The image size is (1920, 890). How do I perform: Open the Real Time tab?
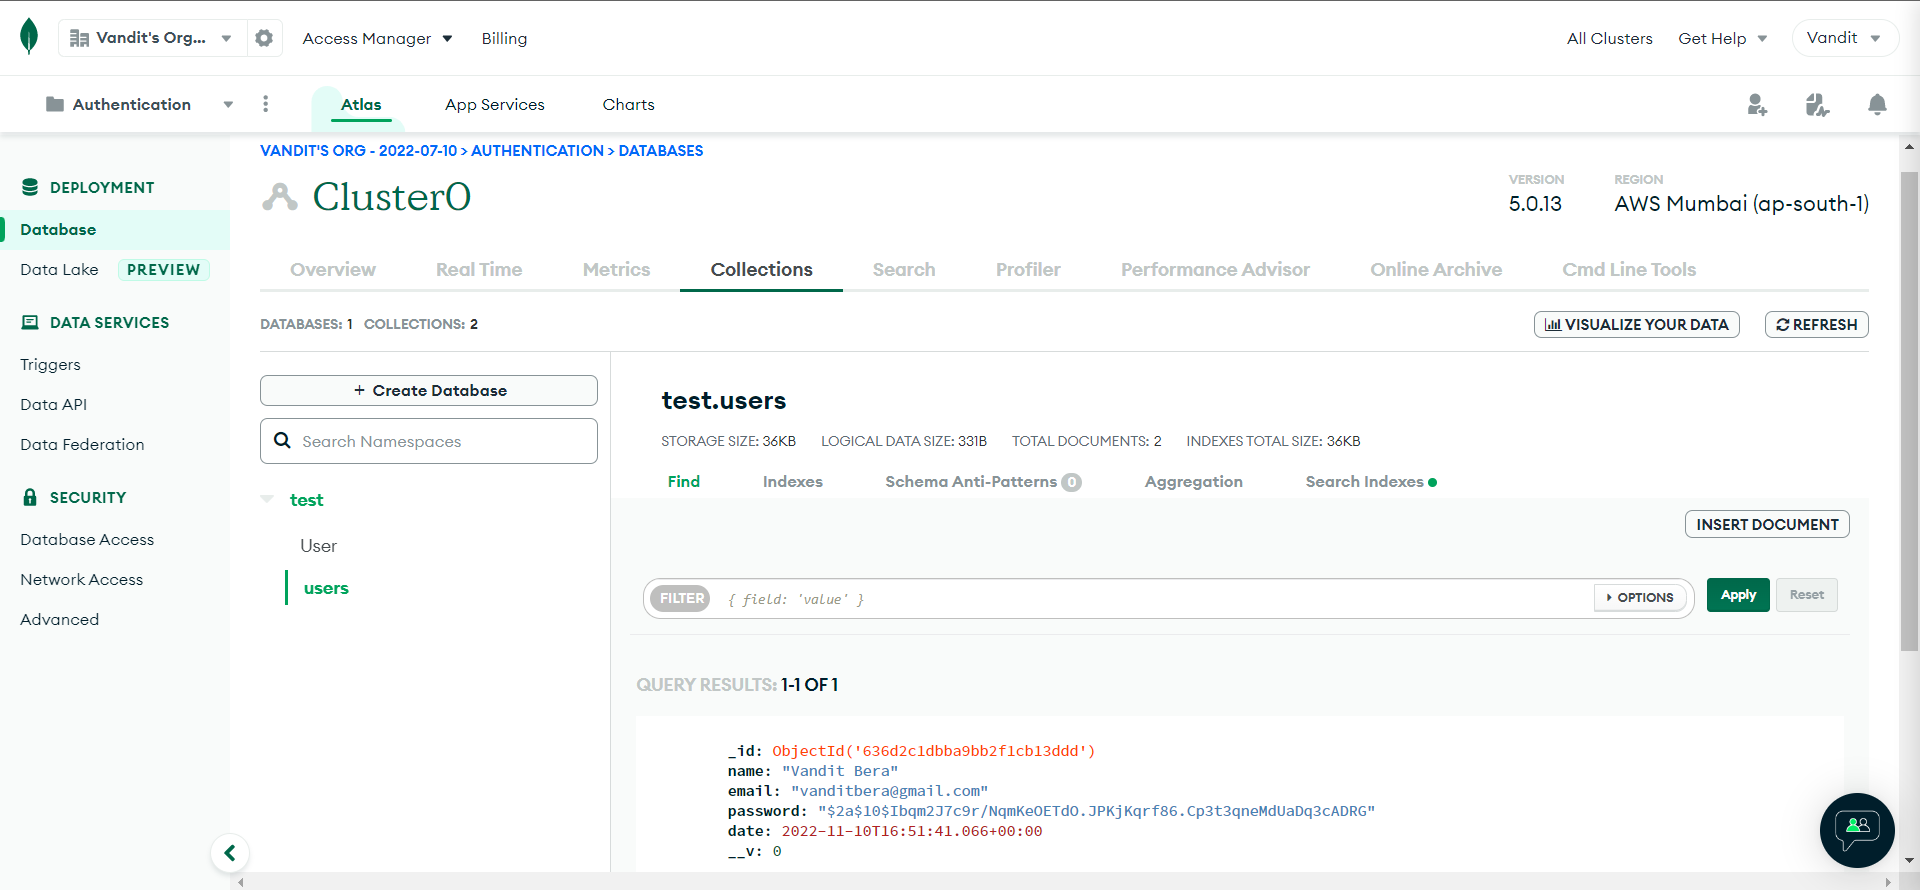tap(479, 269)
